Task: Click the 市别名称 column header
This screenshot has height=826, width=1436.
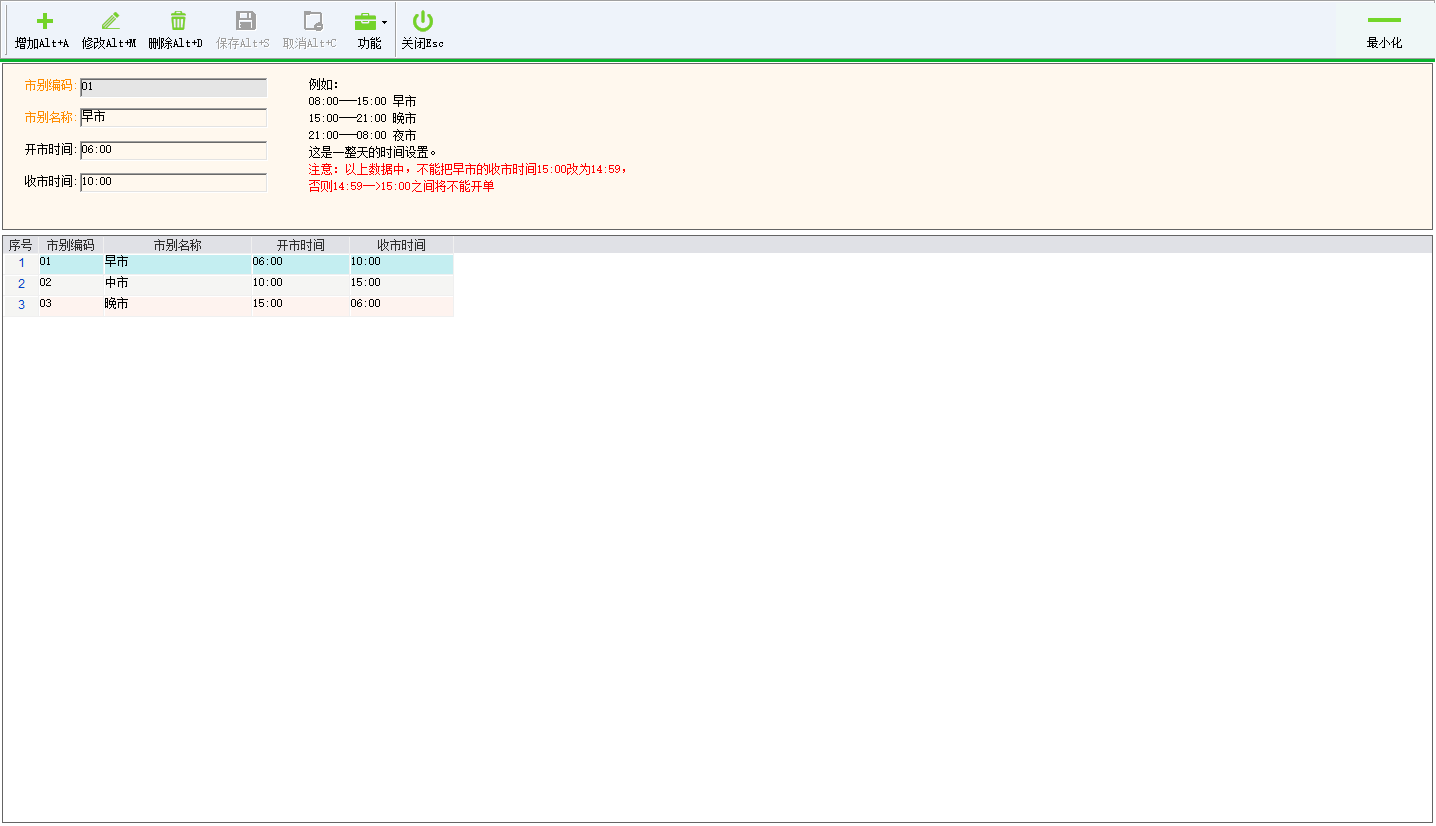Action: point(177,245)
